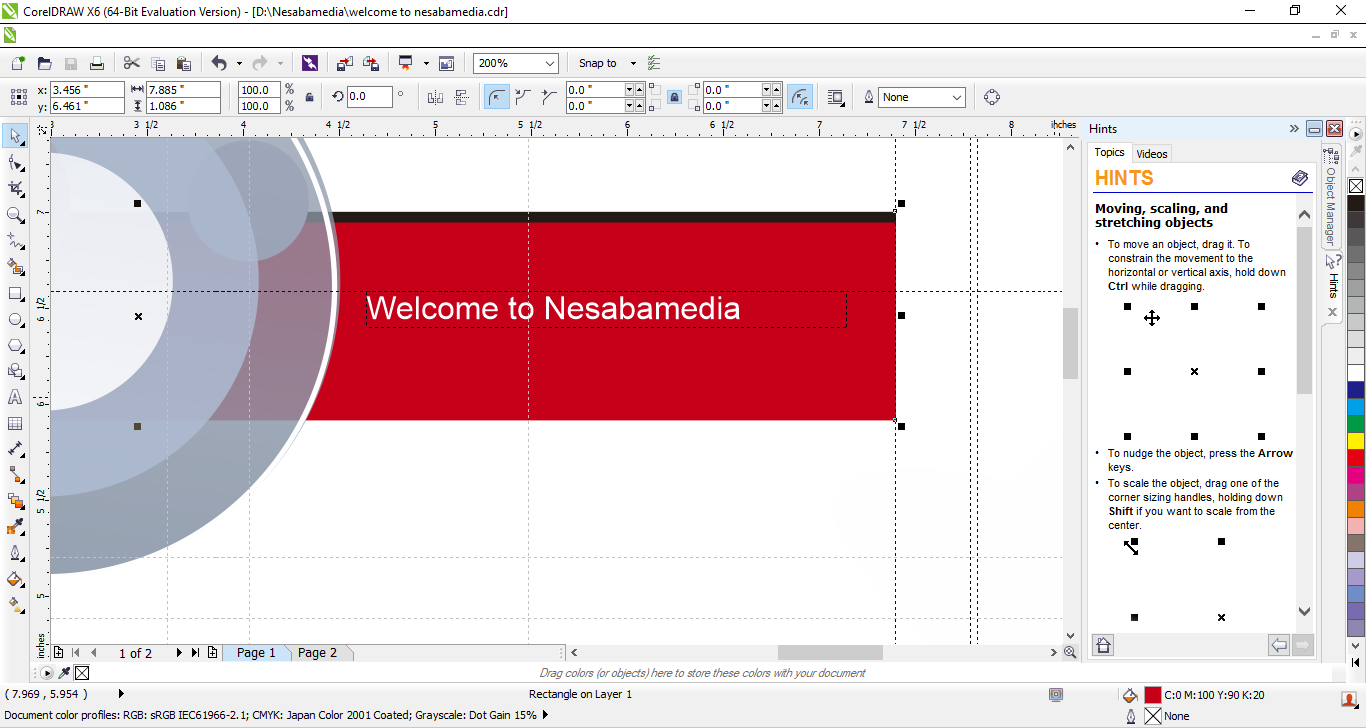This screenshot has height=728, width=1366.
Task: Toggle the lock ratio padlock
Action: (310, 97)
